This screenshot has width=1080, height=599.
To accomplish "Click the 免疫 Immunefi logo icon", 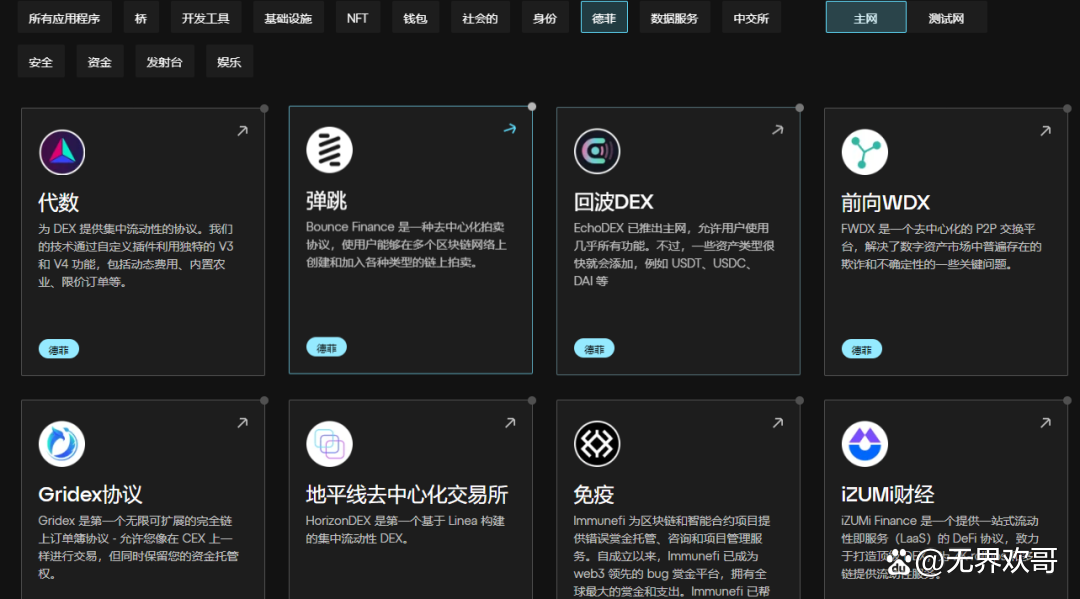I will [597, 444].
